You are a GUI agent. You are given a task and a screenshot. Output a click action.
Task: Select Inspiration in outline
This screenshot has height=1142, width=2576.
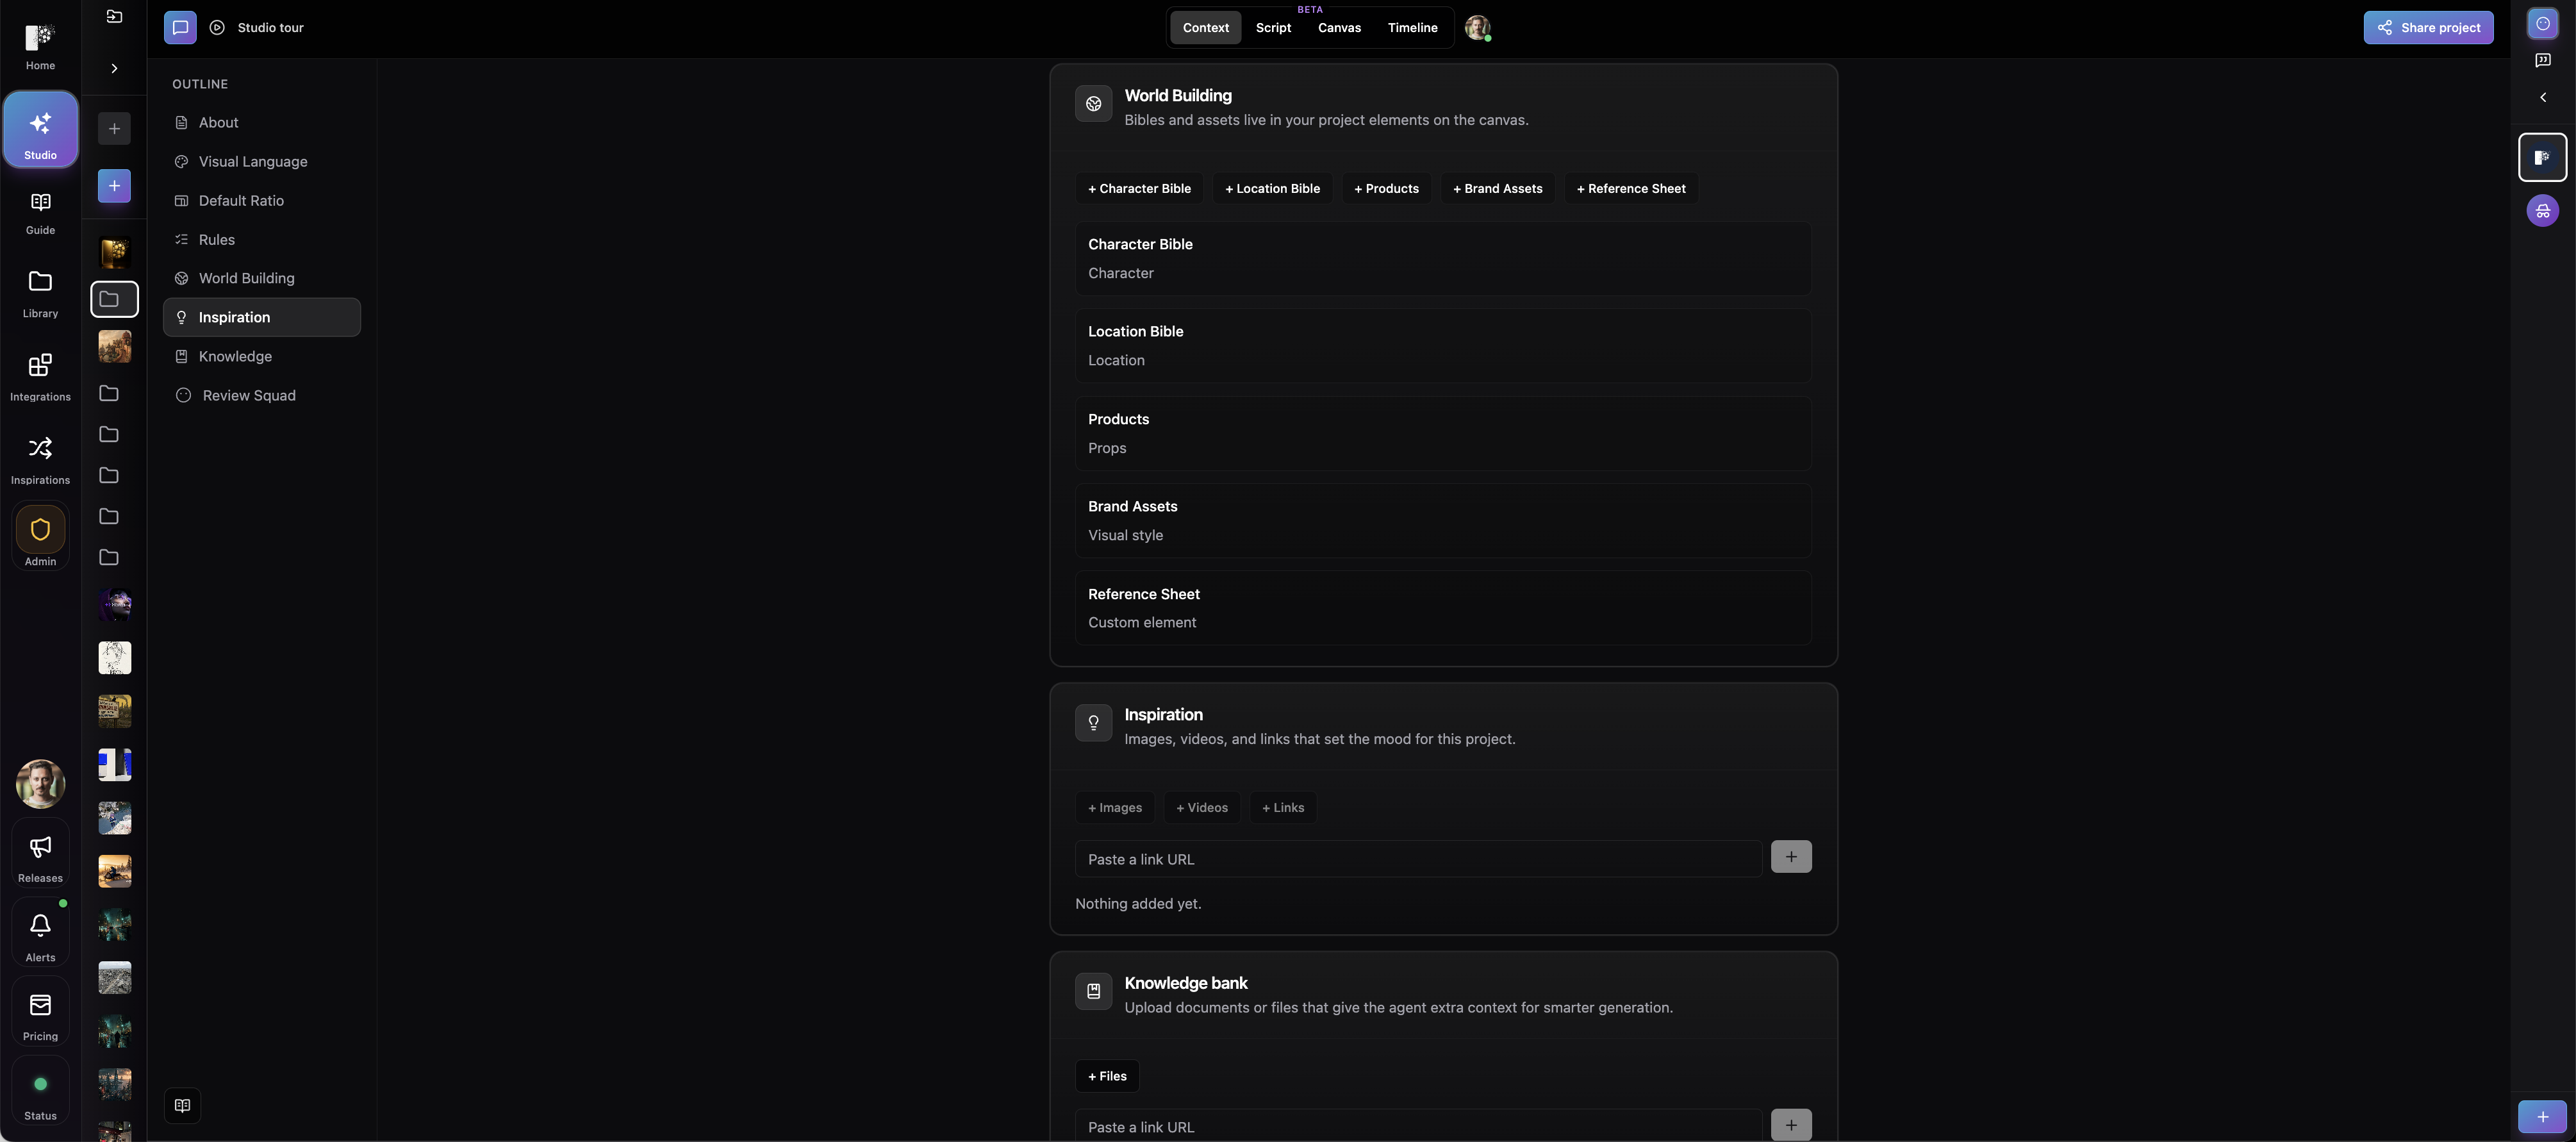tap(262, 318)
